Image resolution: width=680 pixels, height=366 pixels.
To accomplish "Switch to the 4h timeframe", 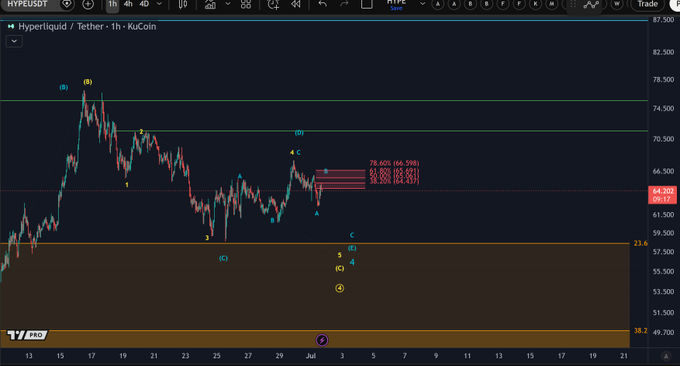I will pos(128,4).
